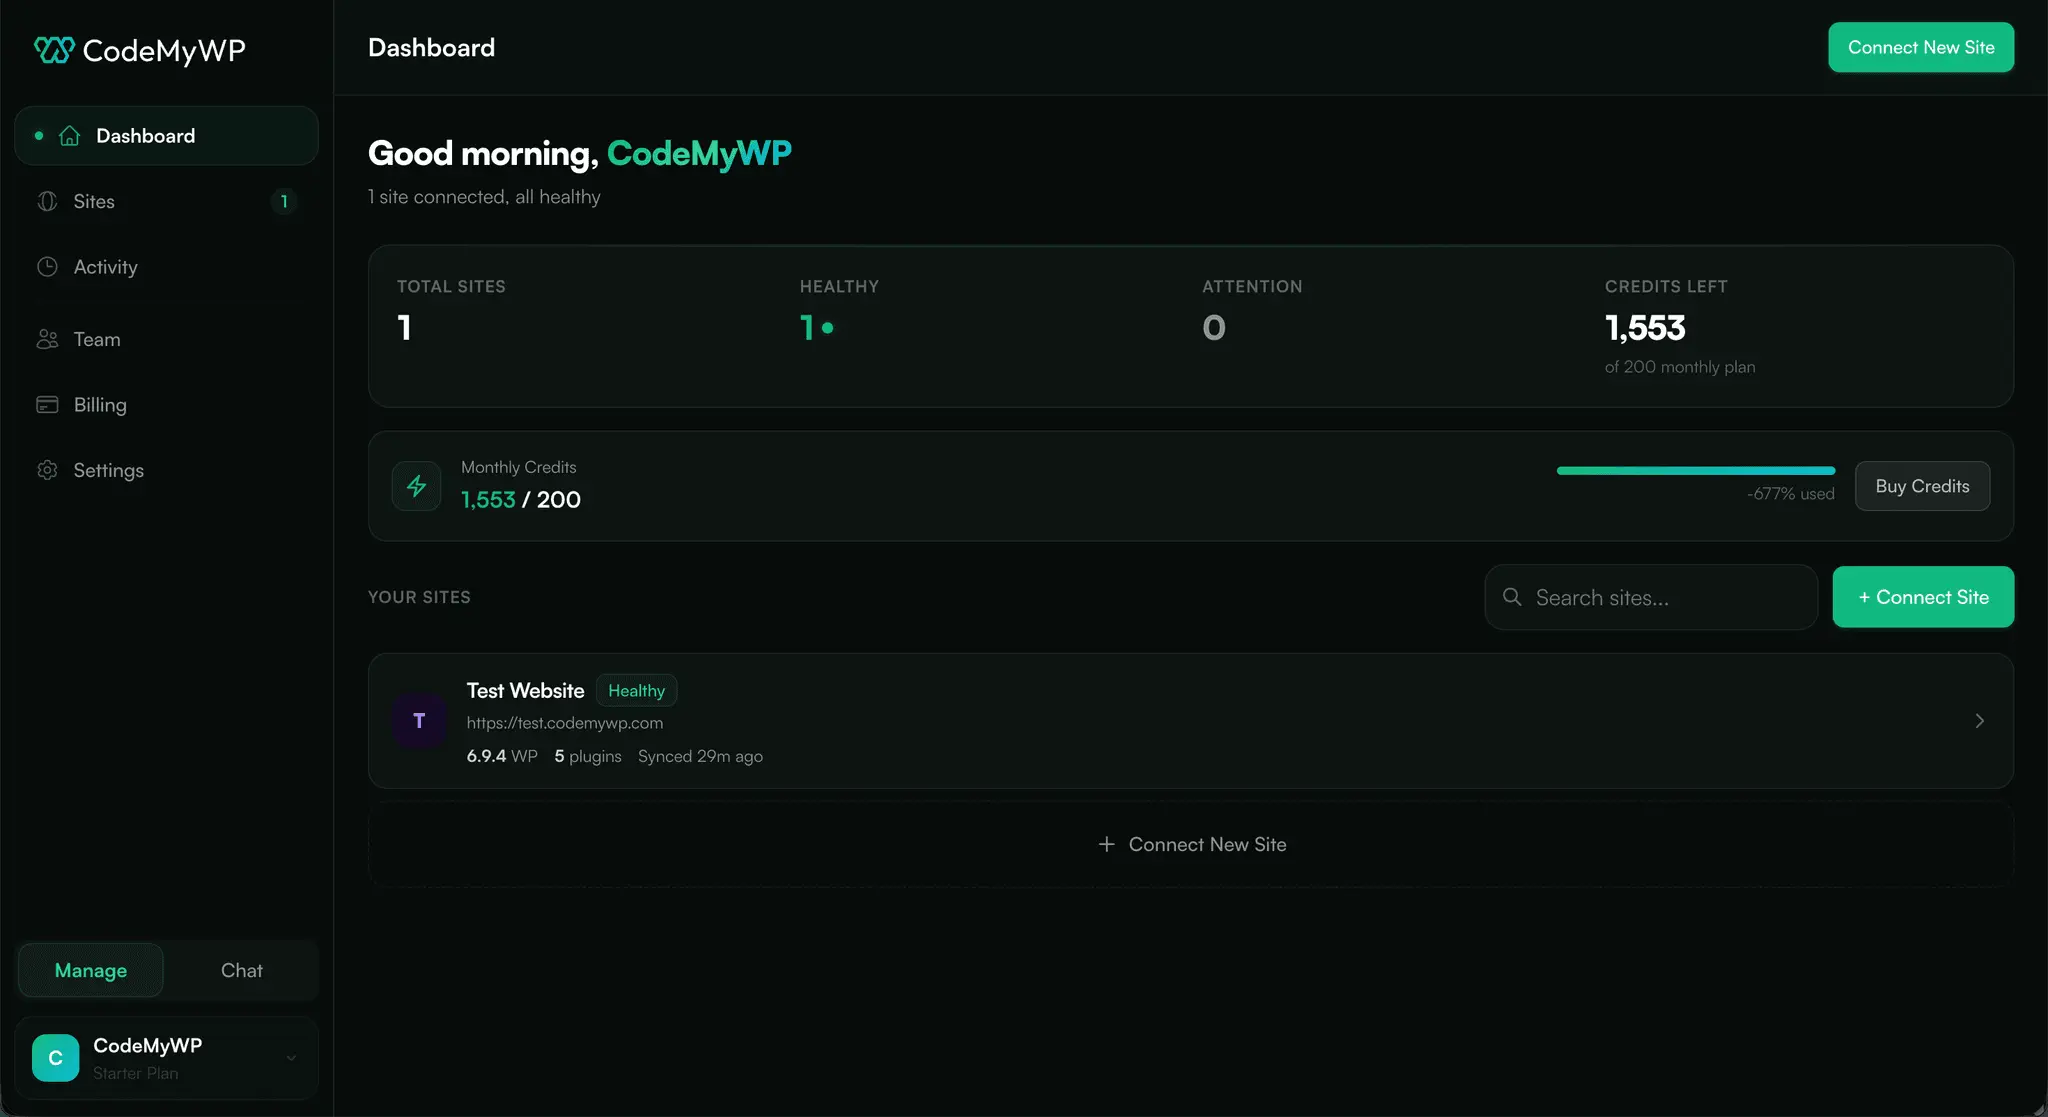2048x1117 pixels.
Task: Open the Activity page
Action: (x=167, y=267)
